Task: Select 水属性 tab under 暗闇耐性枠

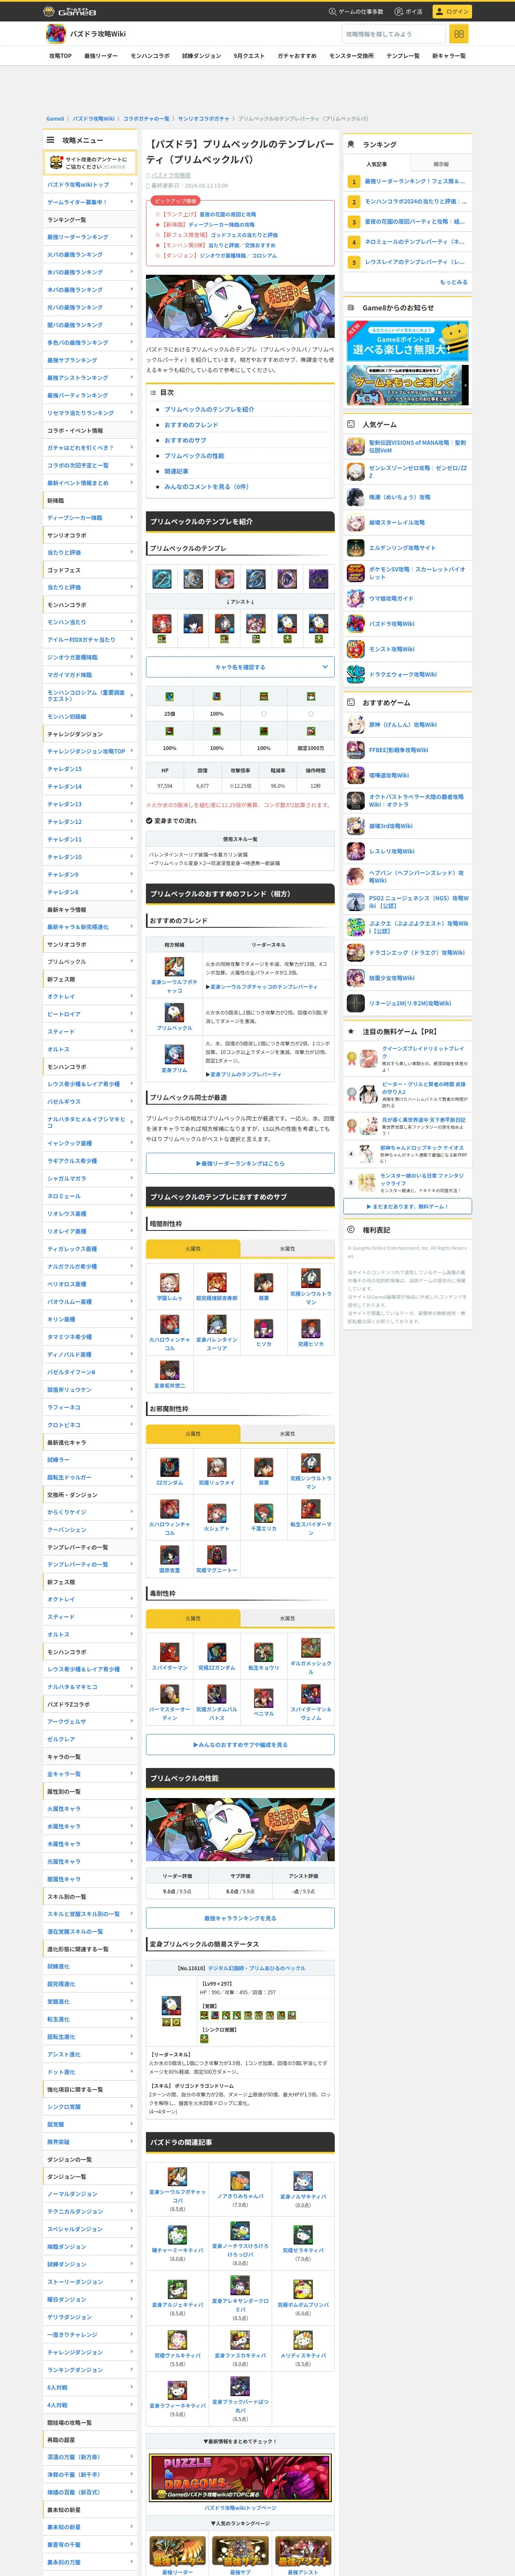Action: (x=287, y=1248)
